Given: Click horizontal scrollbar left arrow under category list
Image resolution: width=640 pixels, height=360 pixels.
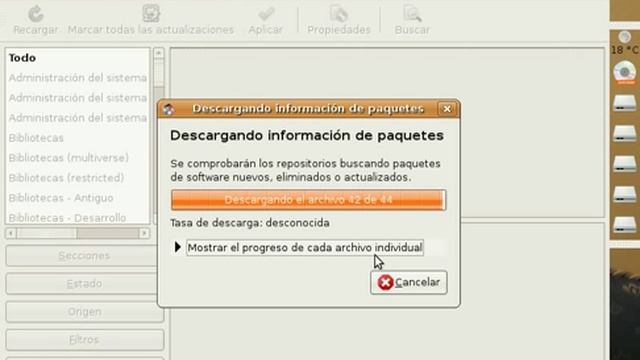Looking at the screenshot, I should (11, 233).
